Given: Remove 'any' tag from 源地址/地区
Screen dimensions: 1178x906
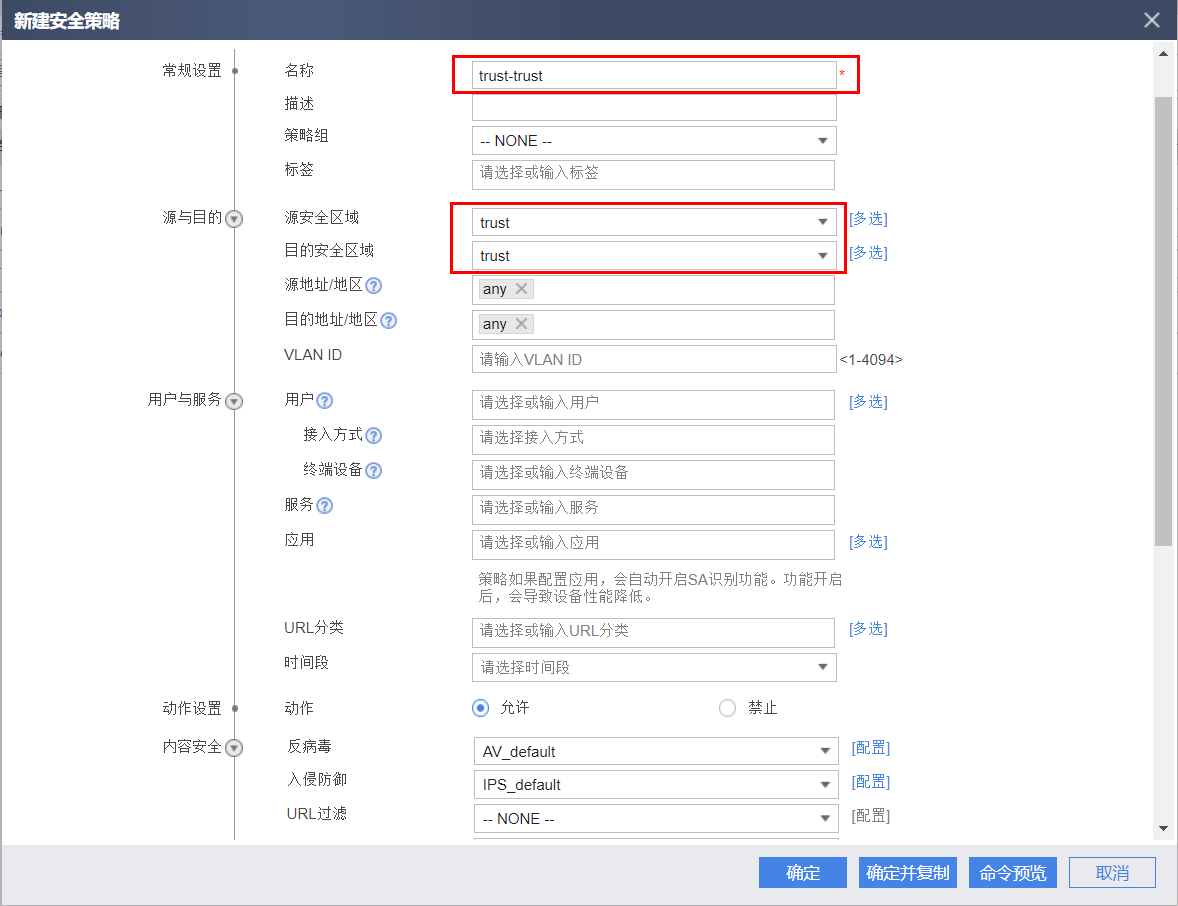Looking at the screenshot, I should pos(521,288).
